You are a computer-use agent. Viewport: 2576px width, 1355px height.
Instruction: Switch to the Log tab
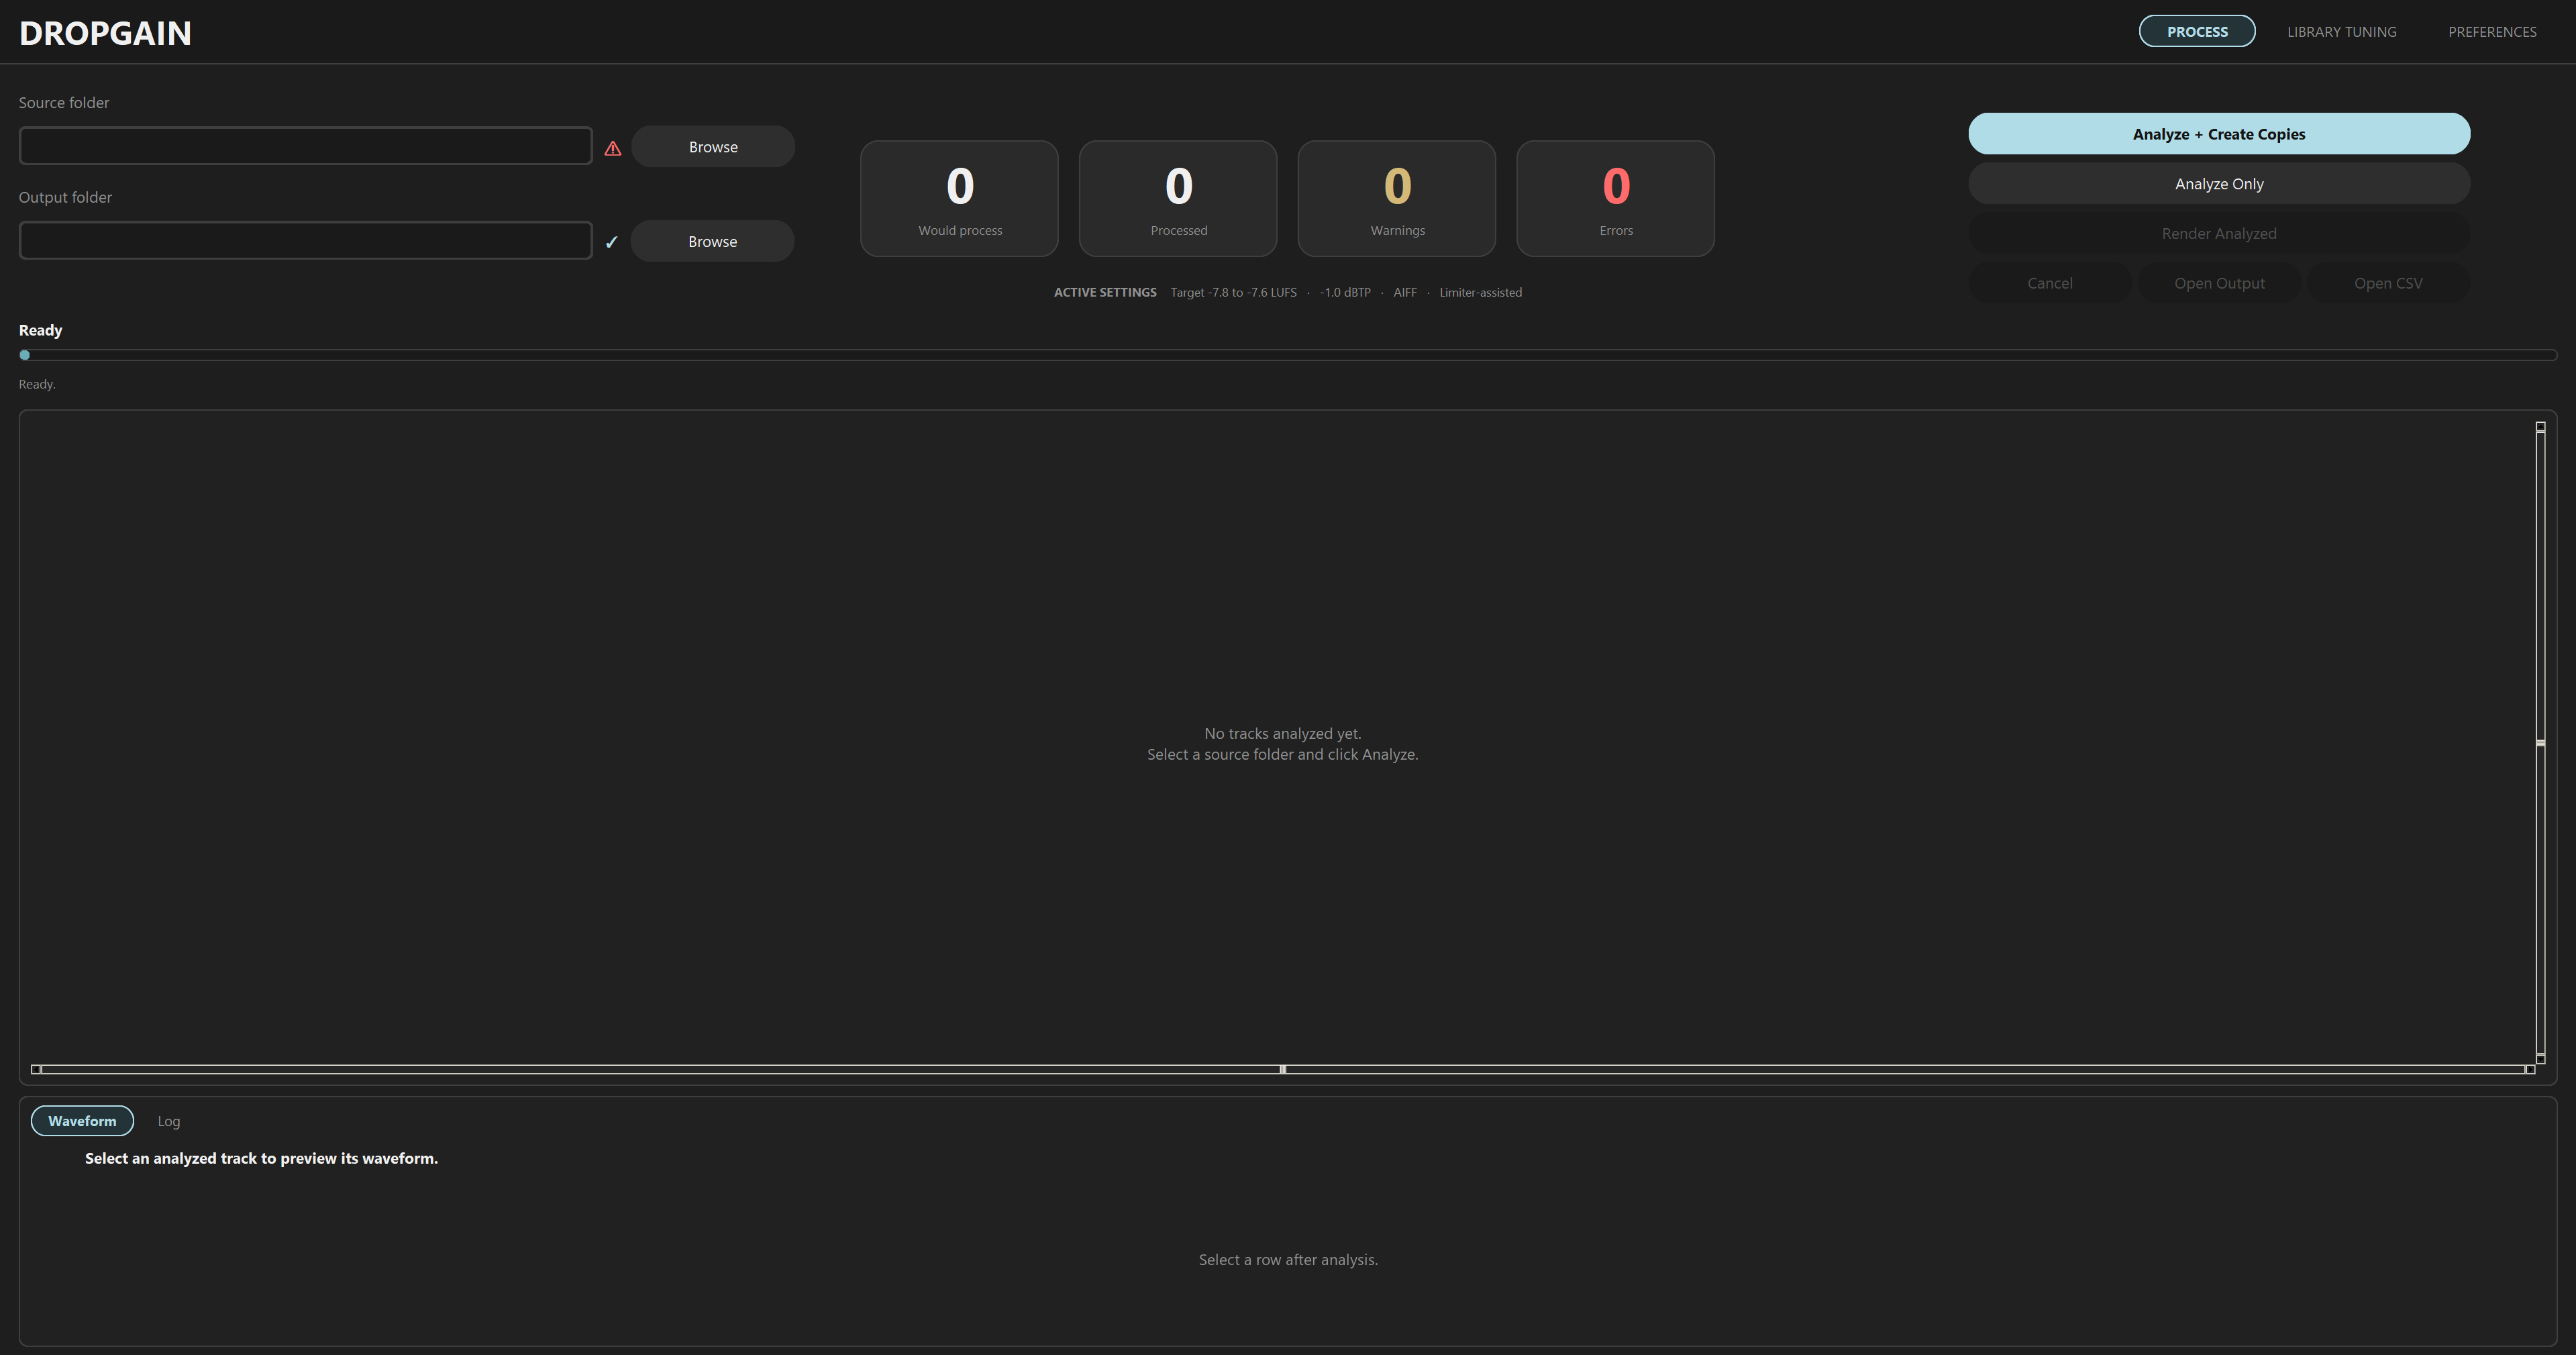click(x=168, y=1121)
